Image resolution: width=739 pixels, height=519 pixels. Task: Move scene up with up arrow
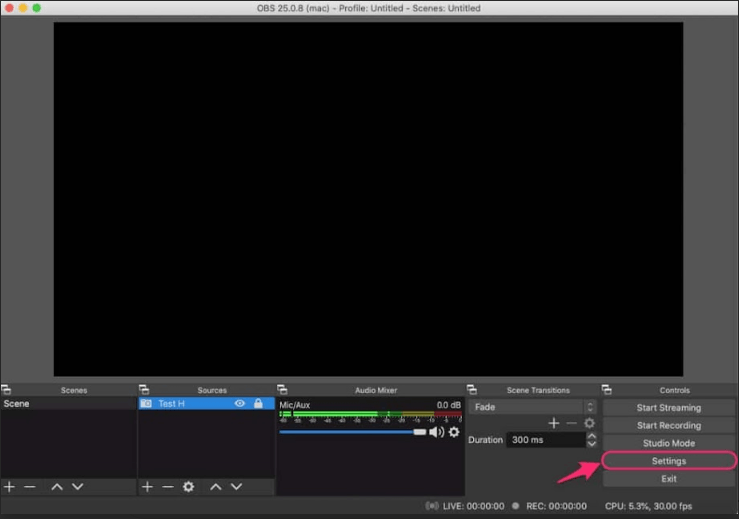click(57, 486)
